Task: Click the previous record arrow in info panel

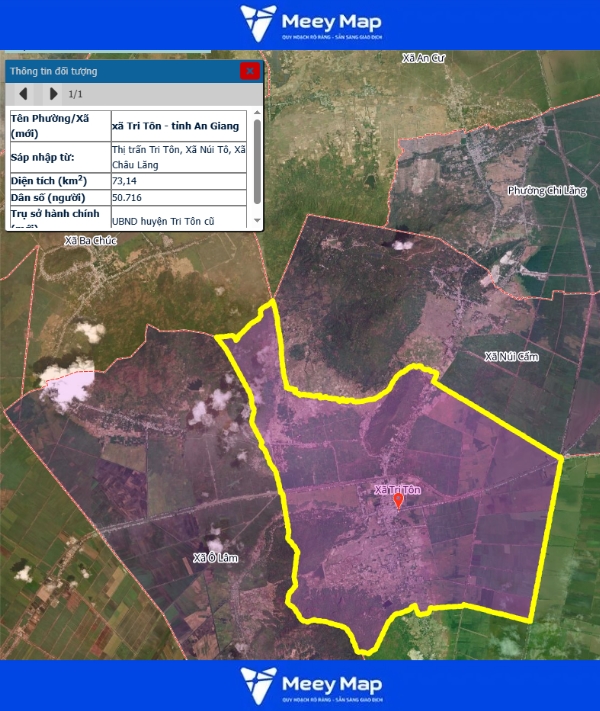Action: tap(22, 94)
